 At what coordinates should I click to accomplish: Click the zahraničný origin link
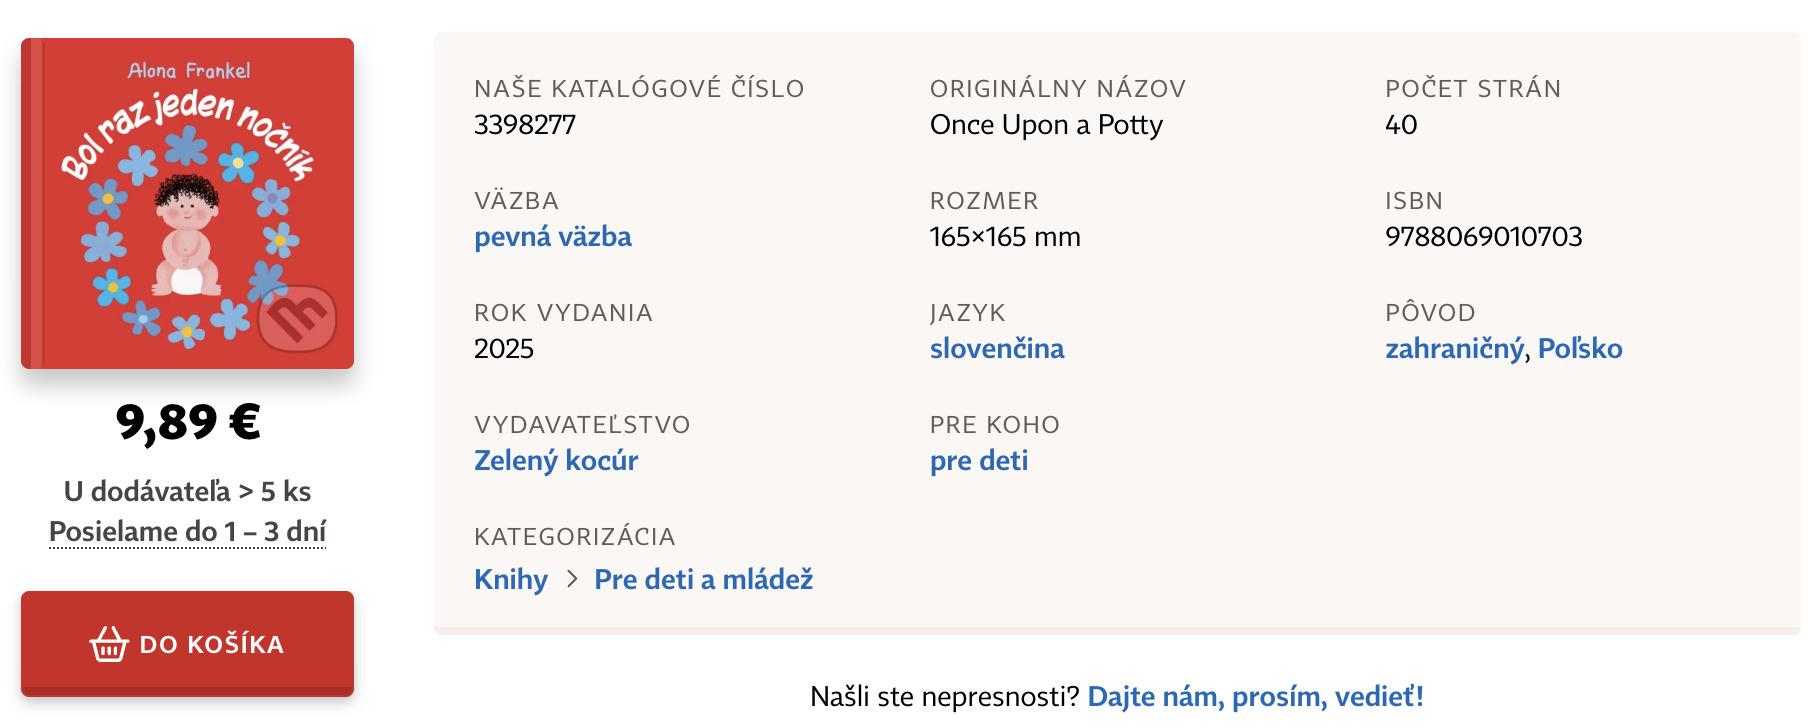point(1453,349)
